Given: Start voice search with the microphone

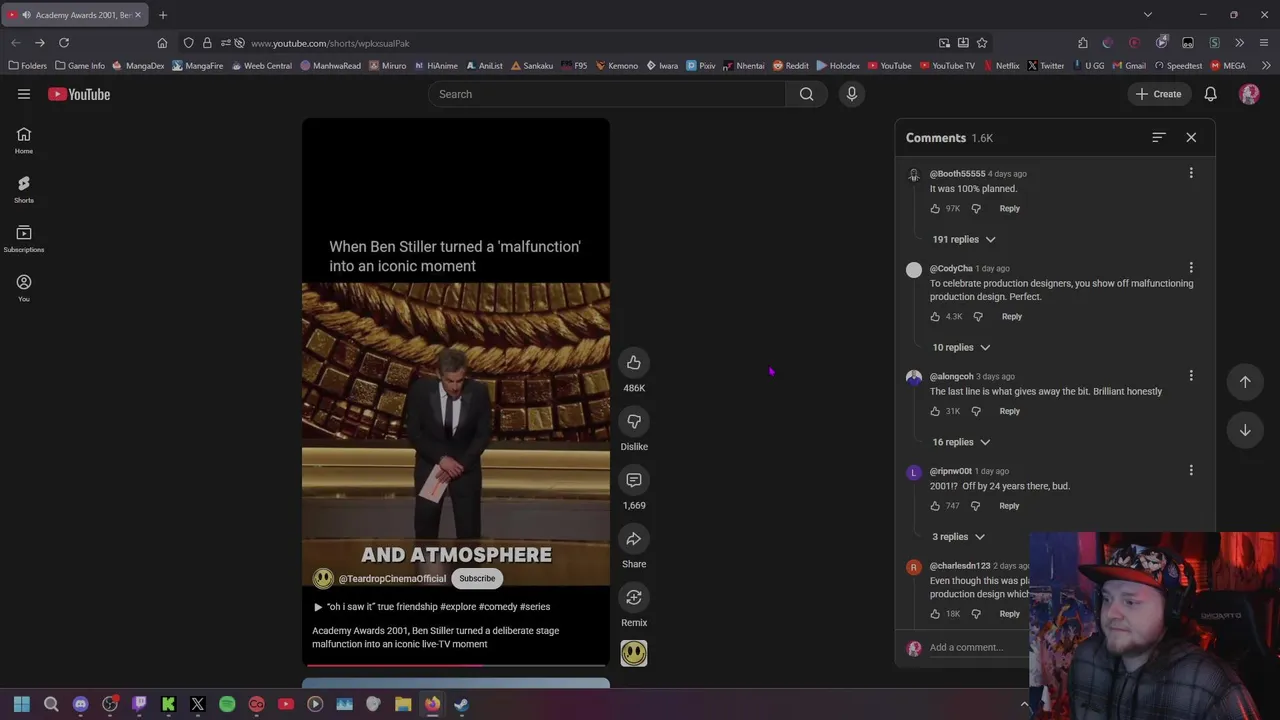Looking at the screenshot, I should tap(852, 94).
